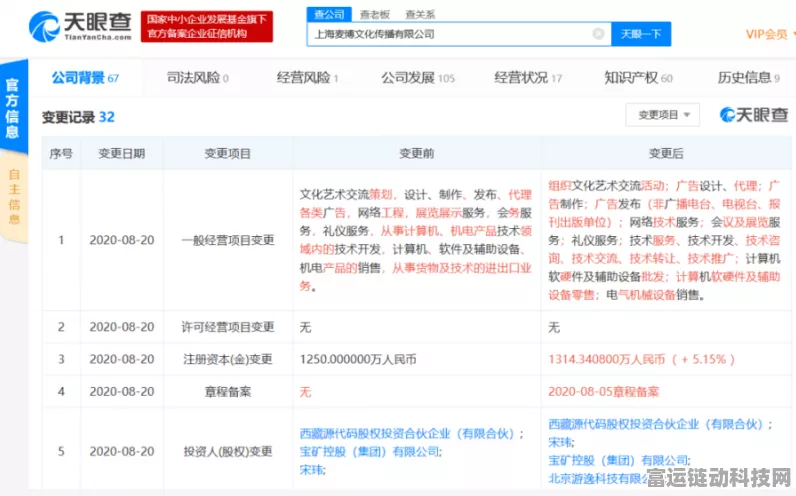Open 宋玮 link in 变更前 column

311,470
